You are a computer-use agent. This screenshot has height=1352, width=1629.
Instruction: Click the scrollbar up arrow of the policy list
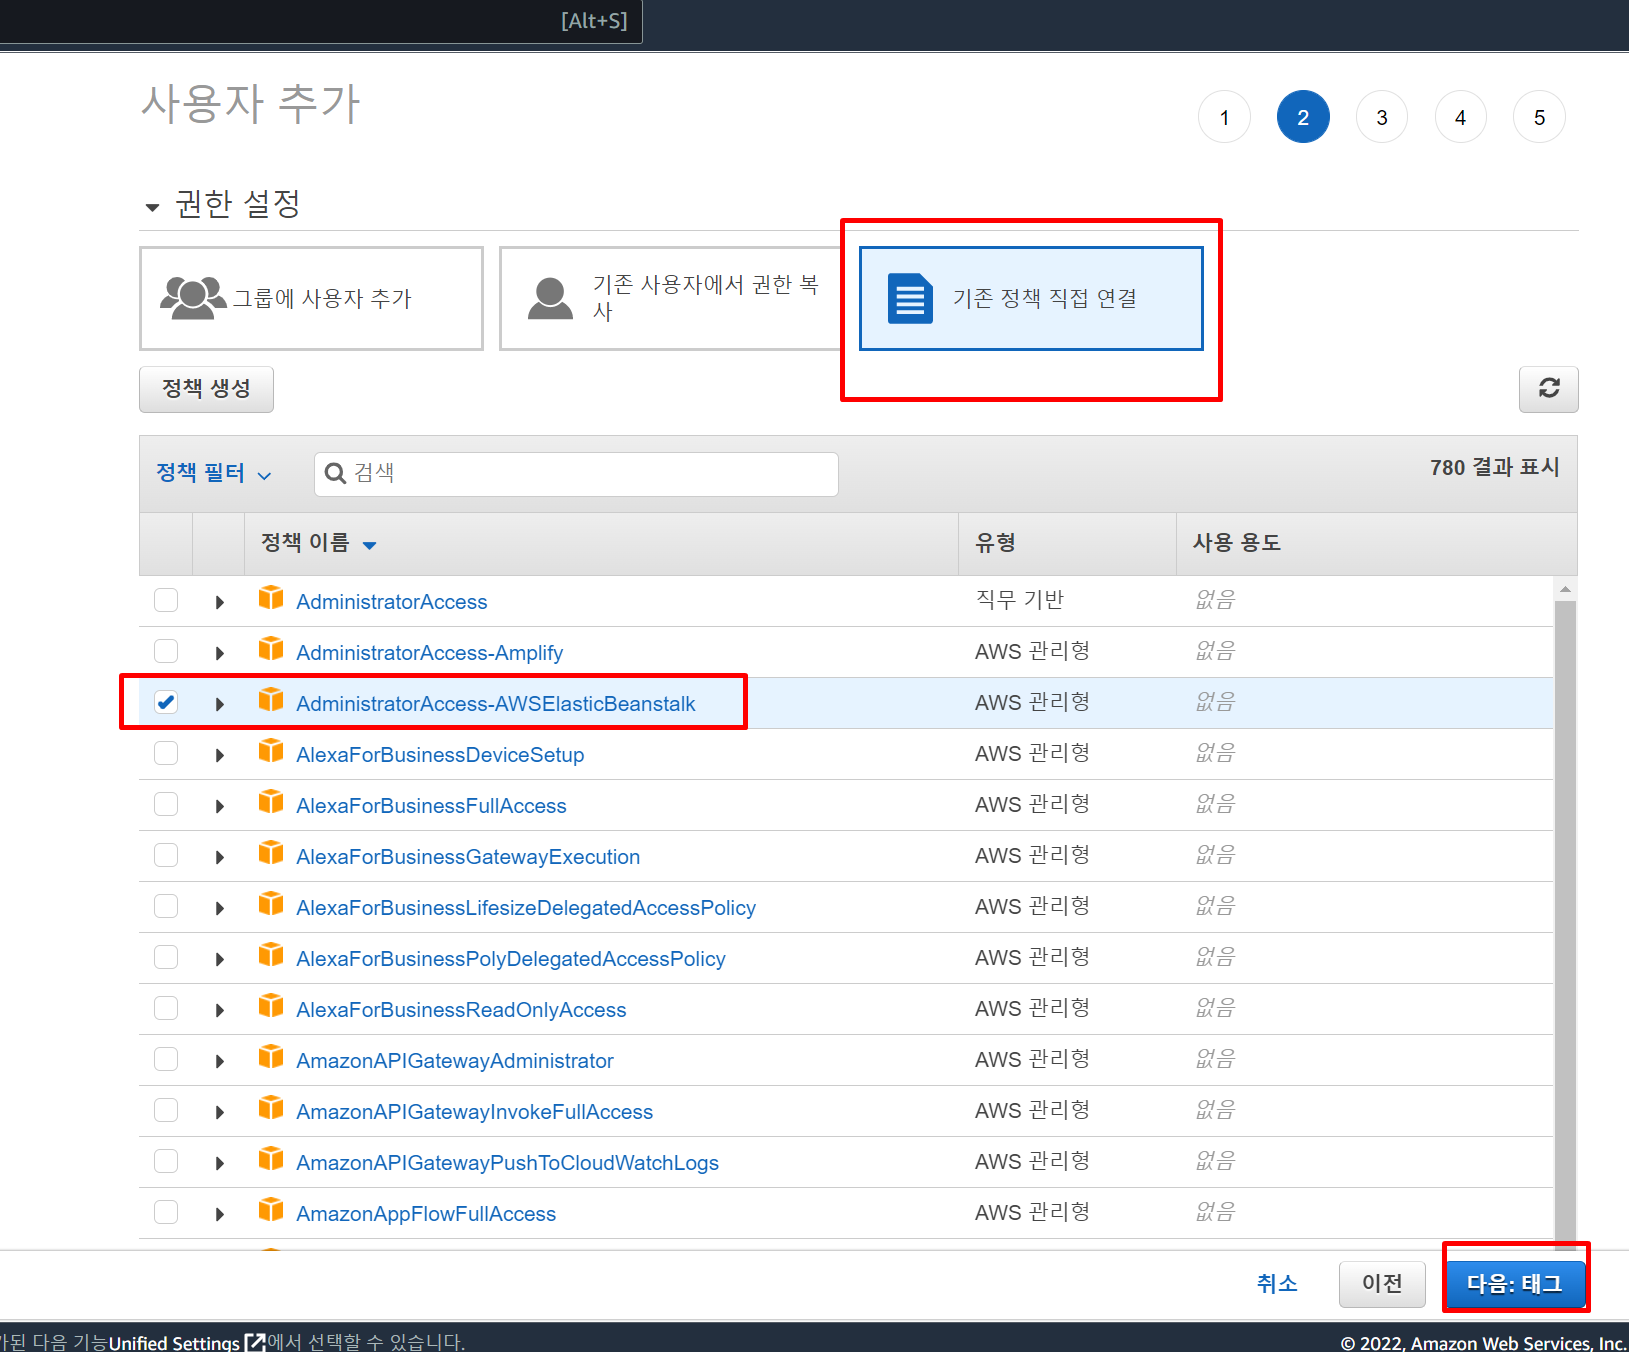(x=1565, y=589)
